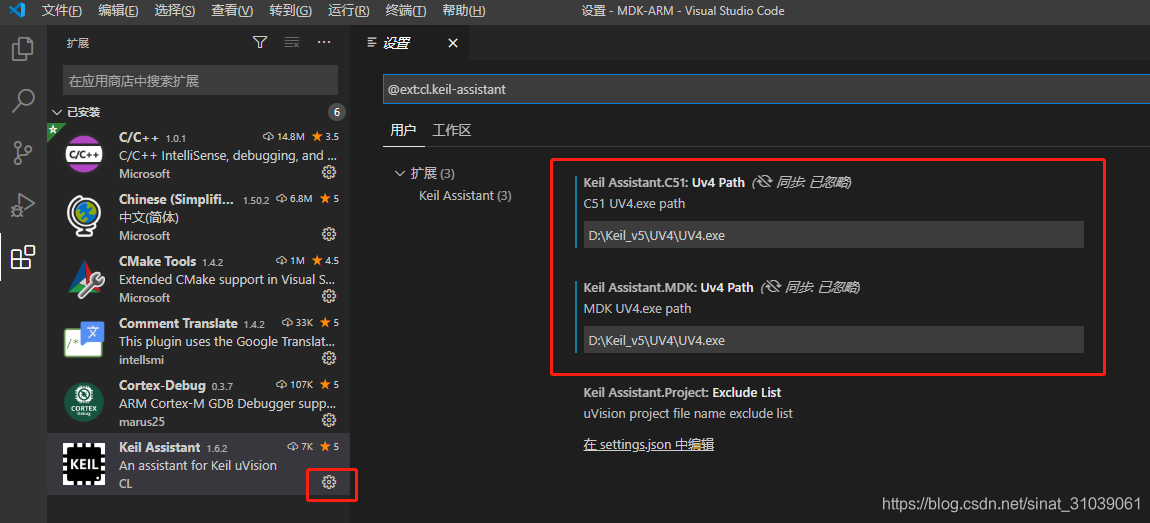Open manage gear for CMake Tools

coord(329,296)
